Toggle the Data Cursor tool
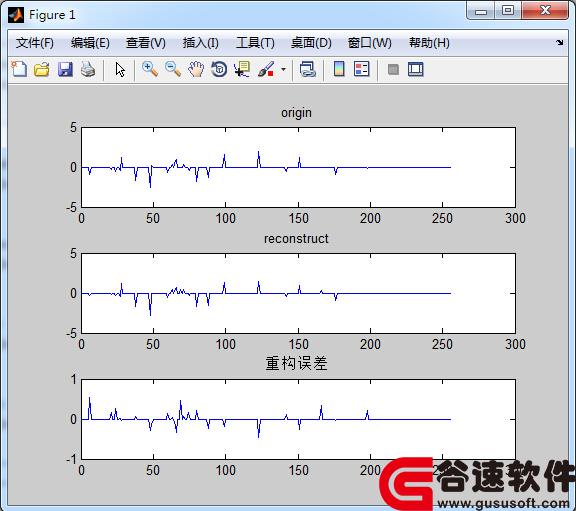This screenshot has height=511, width=576. pyautogui.click(x=242, y=69)
